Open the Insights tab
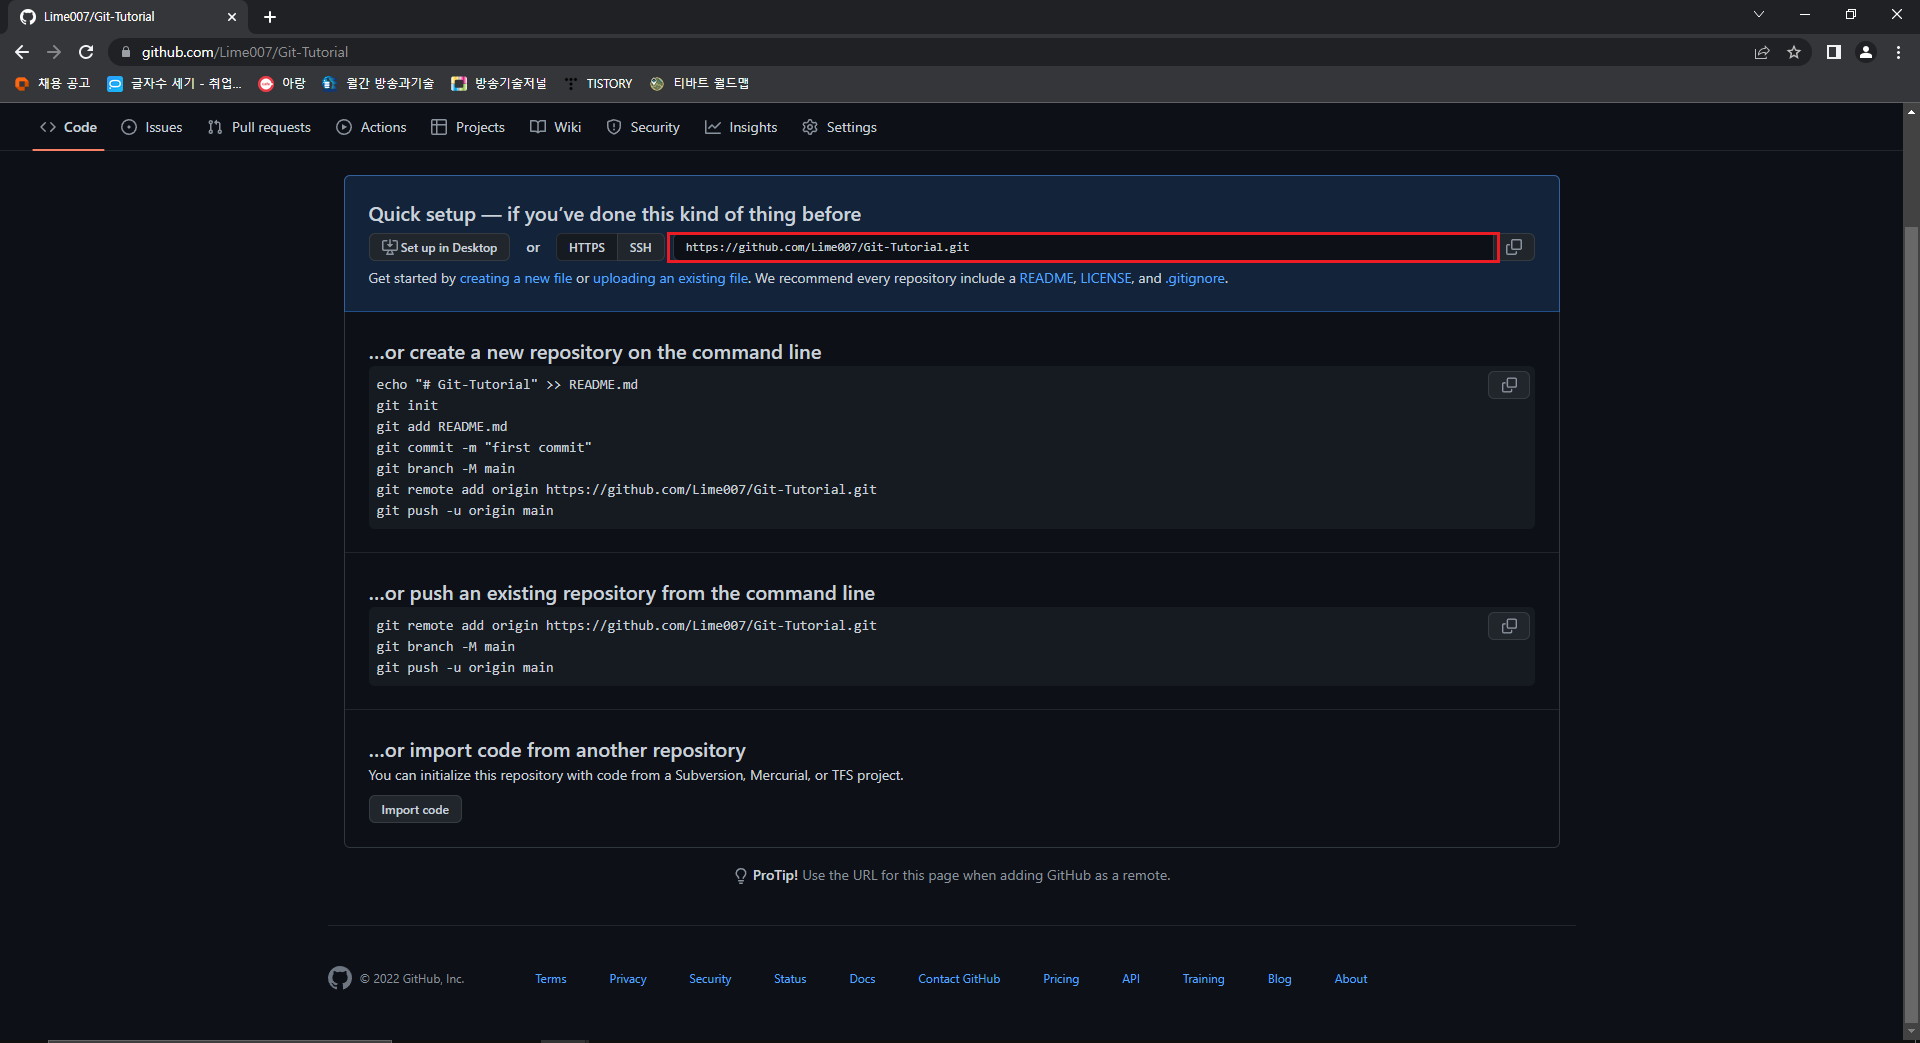 click(x=741, y=127)
